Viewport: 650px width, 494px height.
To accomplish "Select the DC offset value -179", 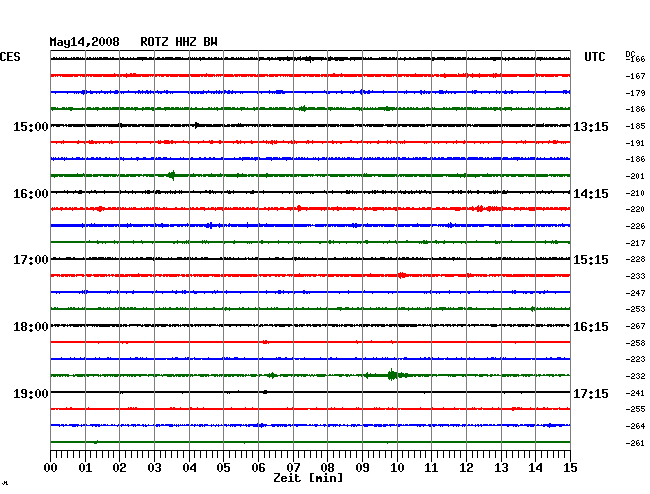I will (x=635, y=93).
